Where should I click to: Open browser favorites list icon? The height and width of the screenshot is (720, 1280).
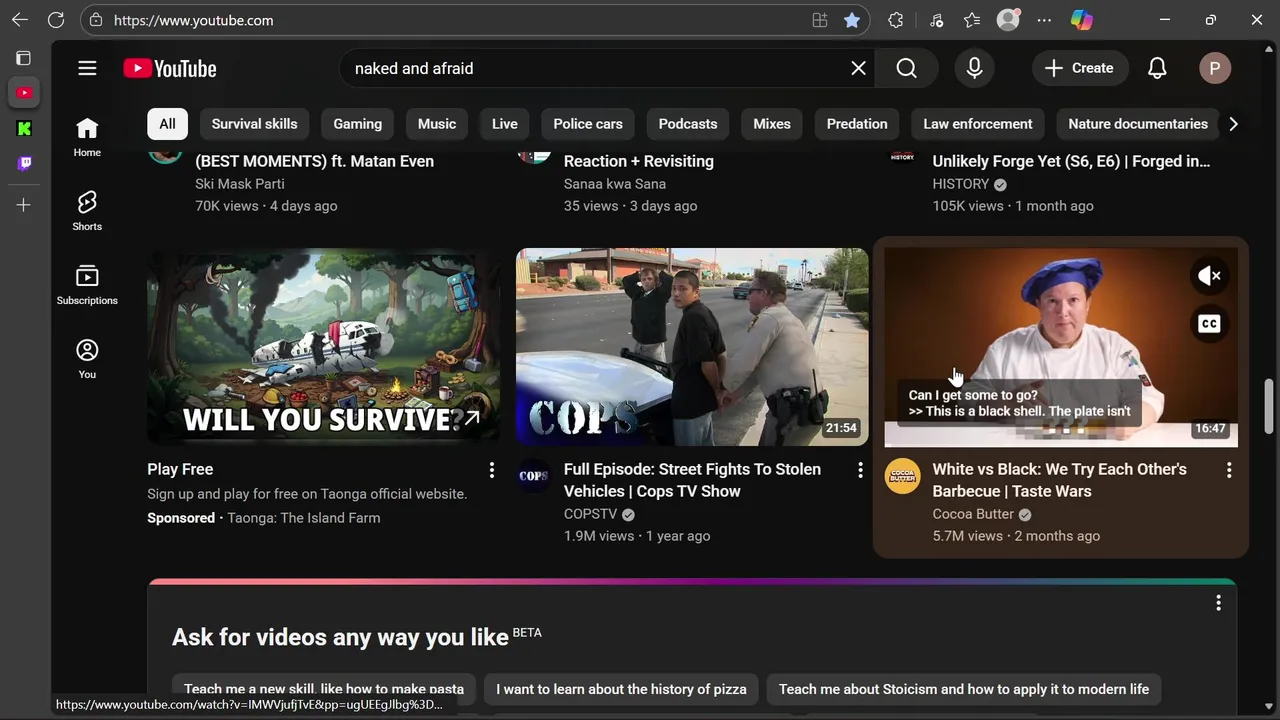[x=972, y=20]
